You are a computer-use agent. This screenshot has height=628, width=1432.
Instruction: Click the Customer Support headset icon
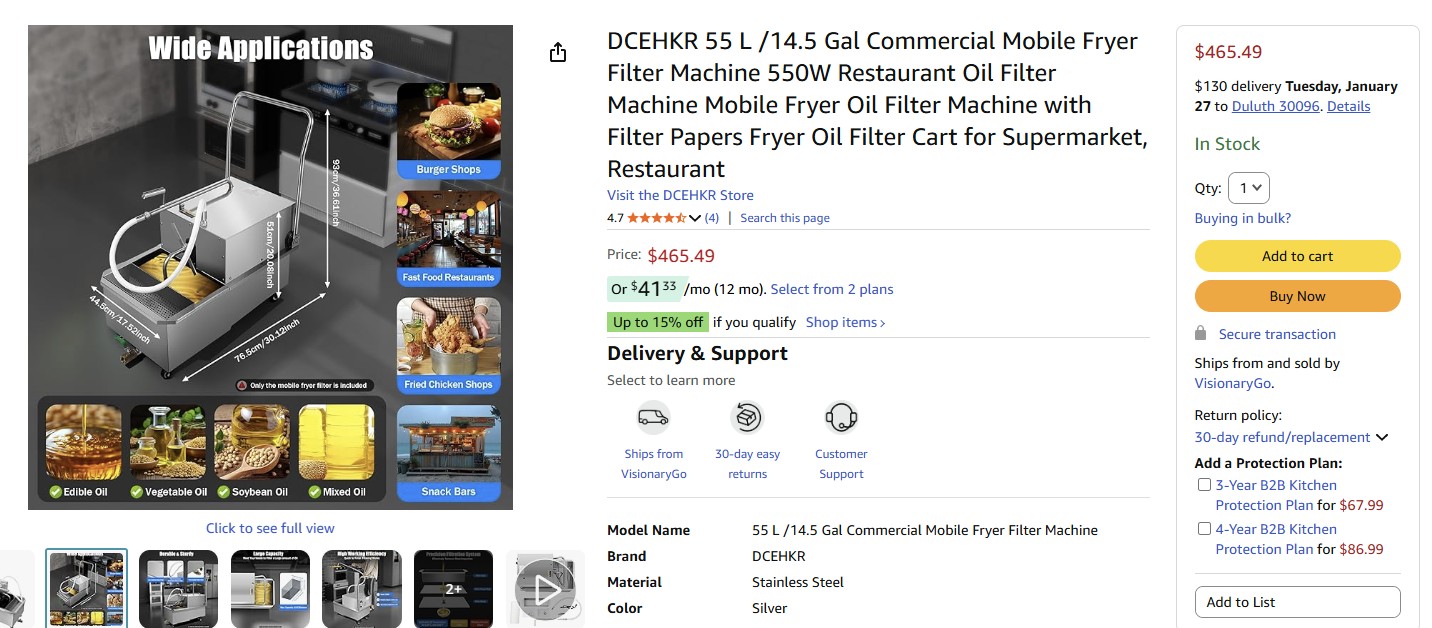(841, 417)
